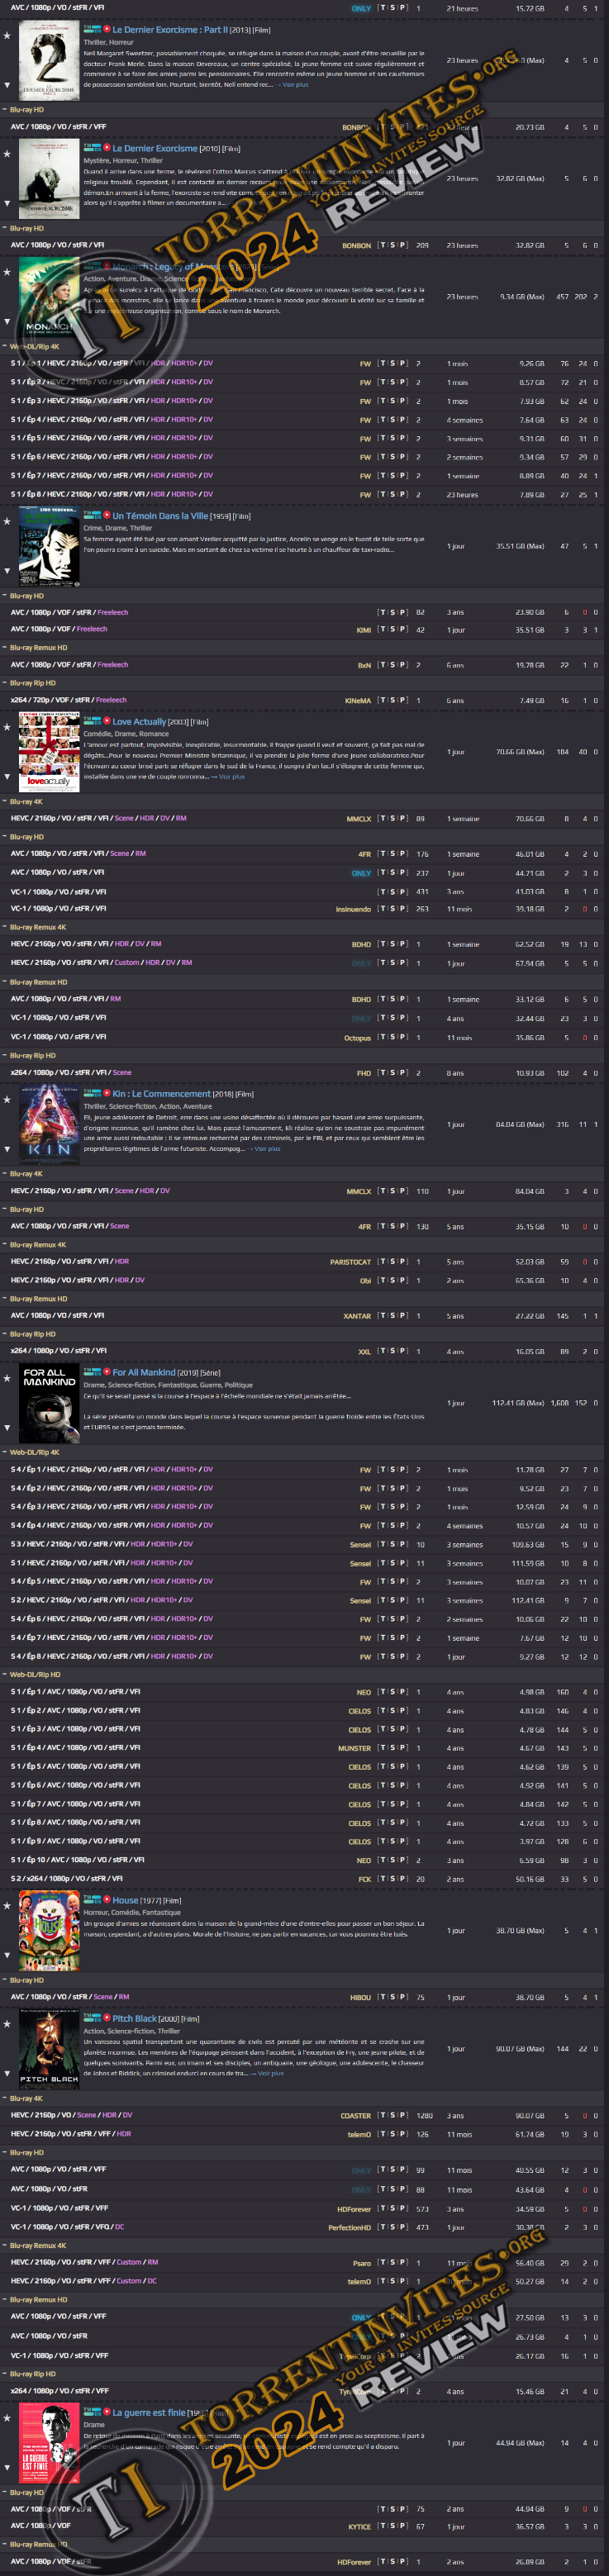Click the Pitch Black poster image
Viewport: 609px width, 2576px height.
pos(49,2049)
